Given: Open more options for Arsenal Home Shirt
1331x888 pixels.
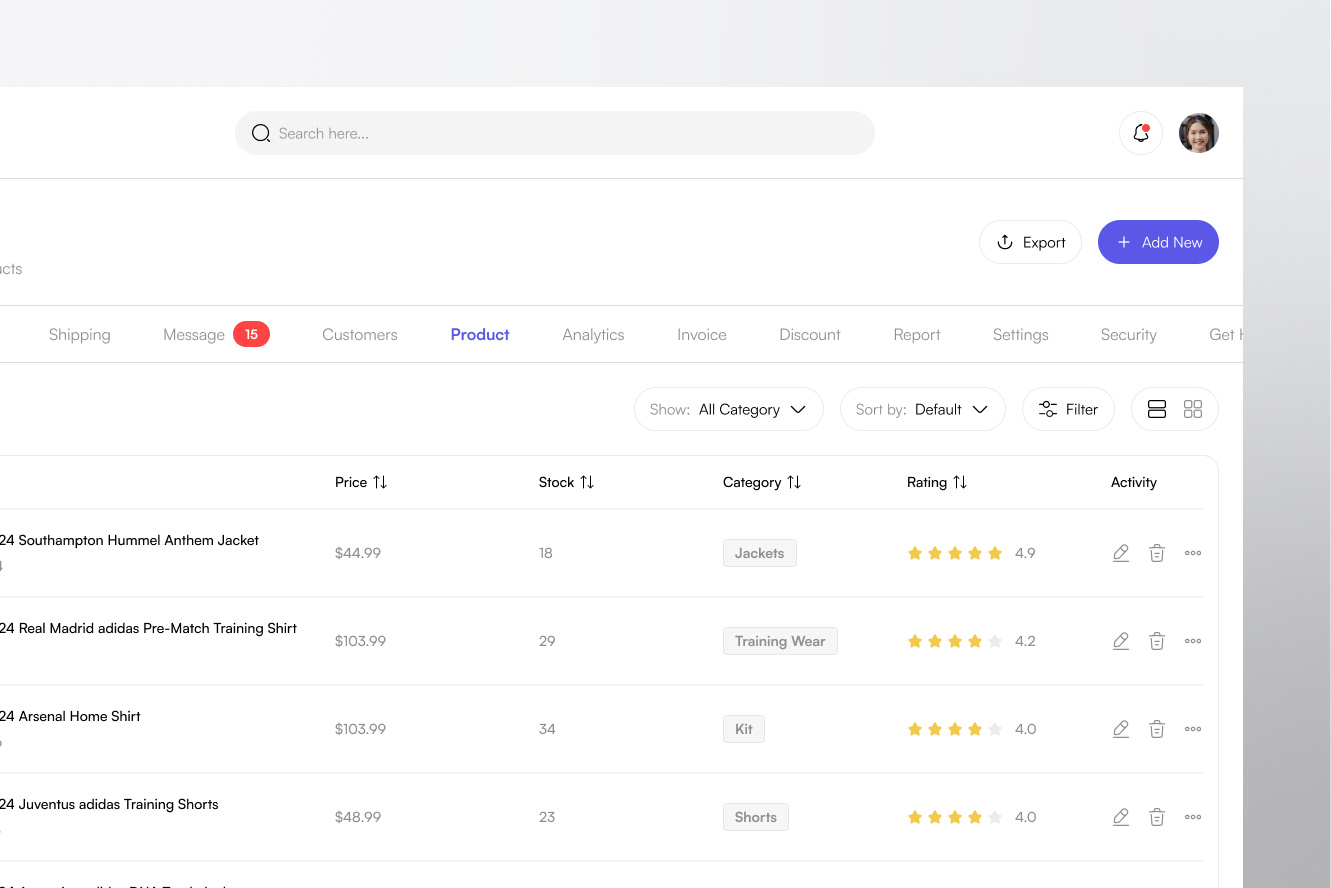Looking at the screenshot, I should [x=1193, y=729].
